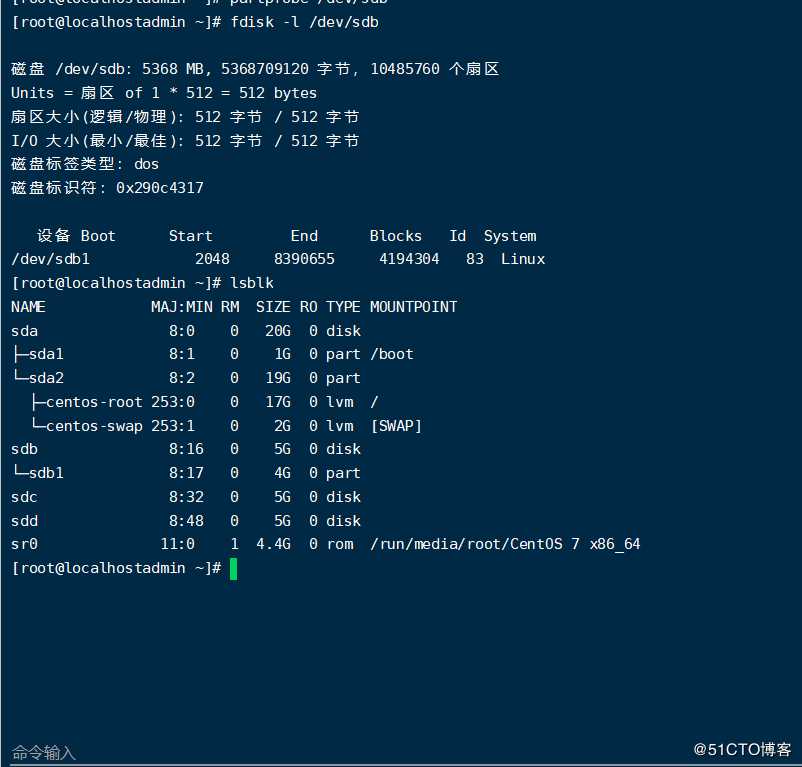Click the '253:0' MAJ:MIN value
802x767 pixels.
click(173, 402)
